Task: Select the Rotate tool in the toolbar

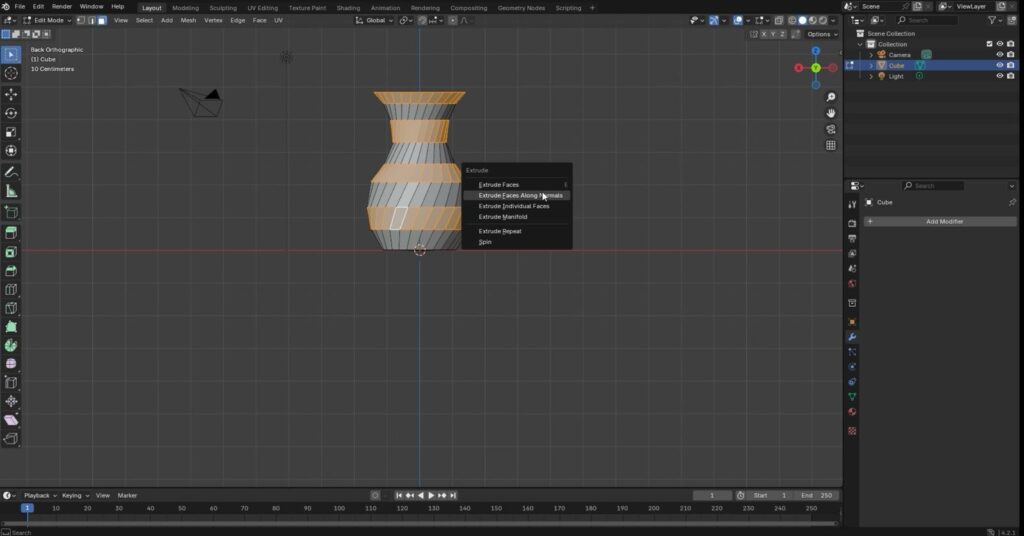Action: 11,113
